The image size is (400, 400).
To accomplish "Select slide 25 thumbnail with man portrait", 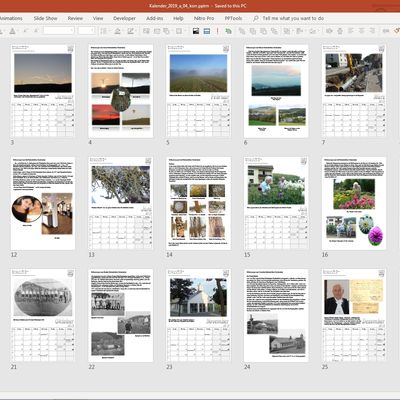I will (x=354, y=315).
